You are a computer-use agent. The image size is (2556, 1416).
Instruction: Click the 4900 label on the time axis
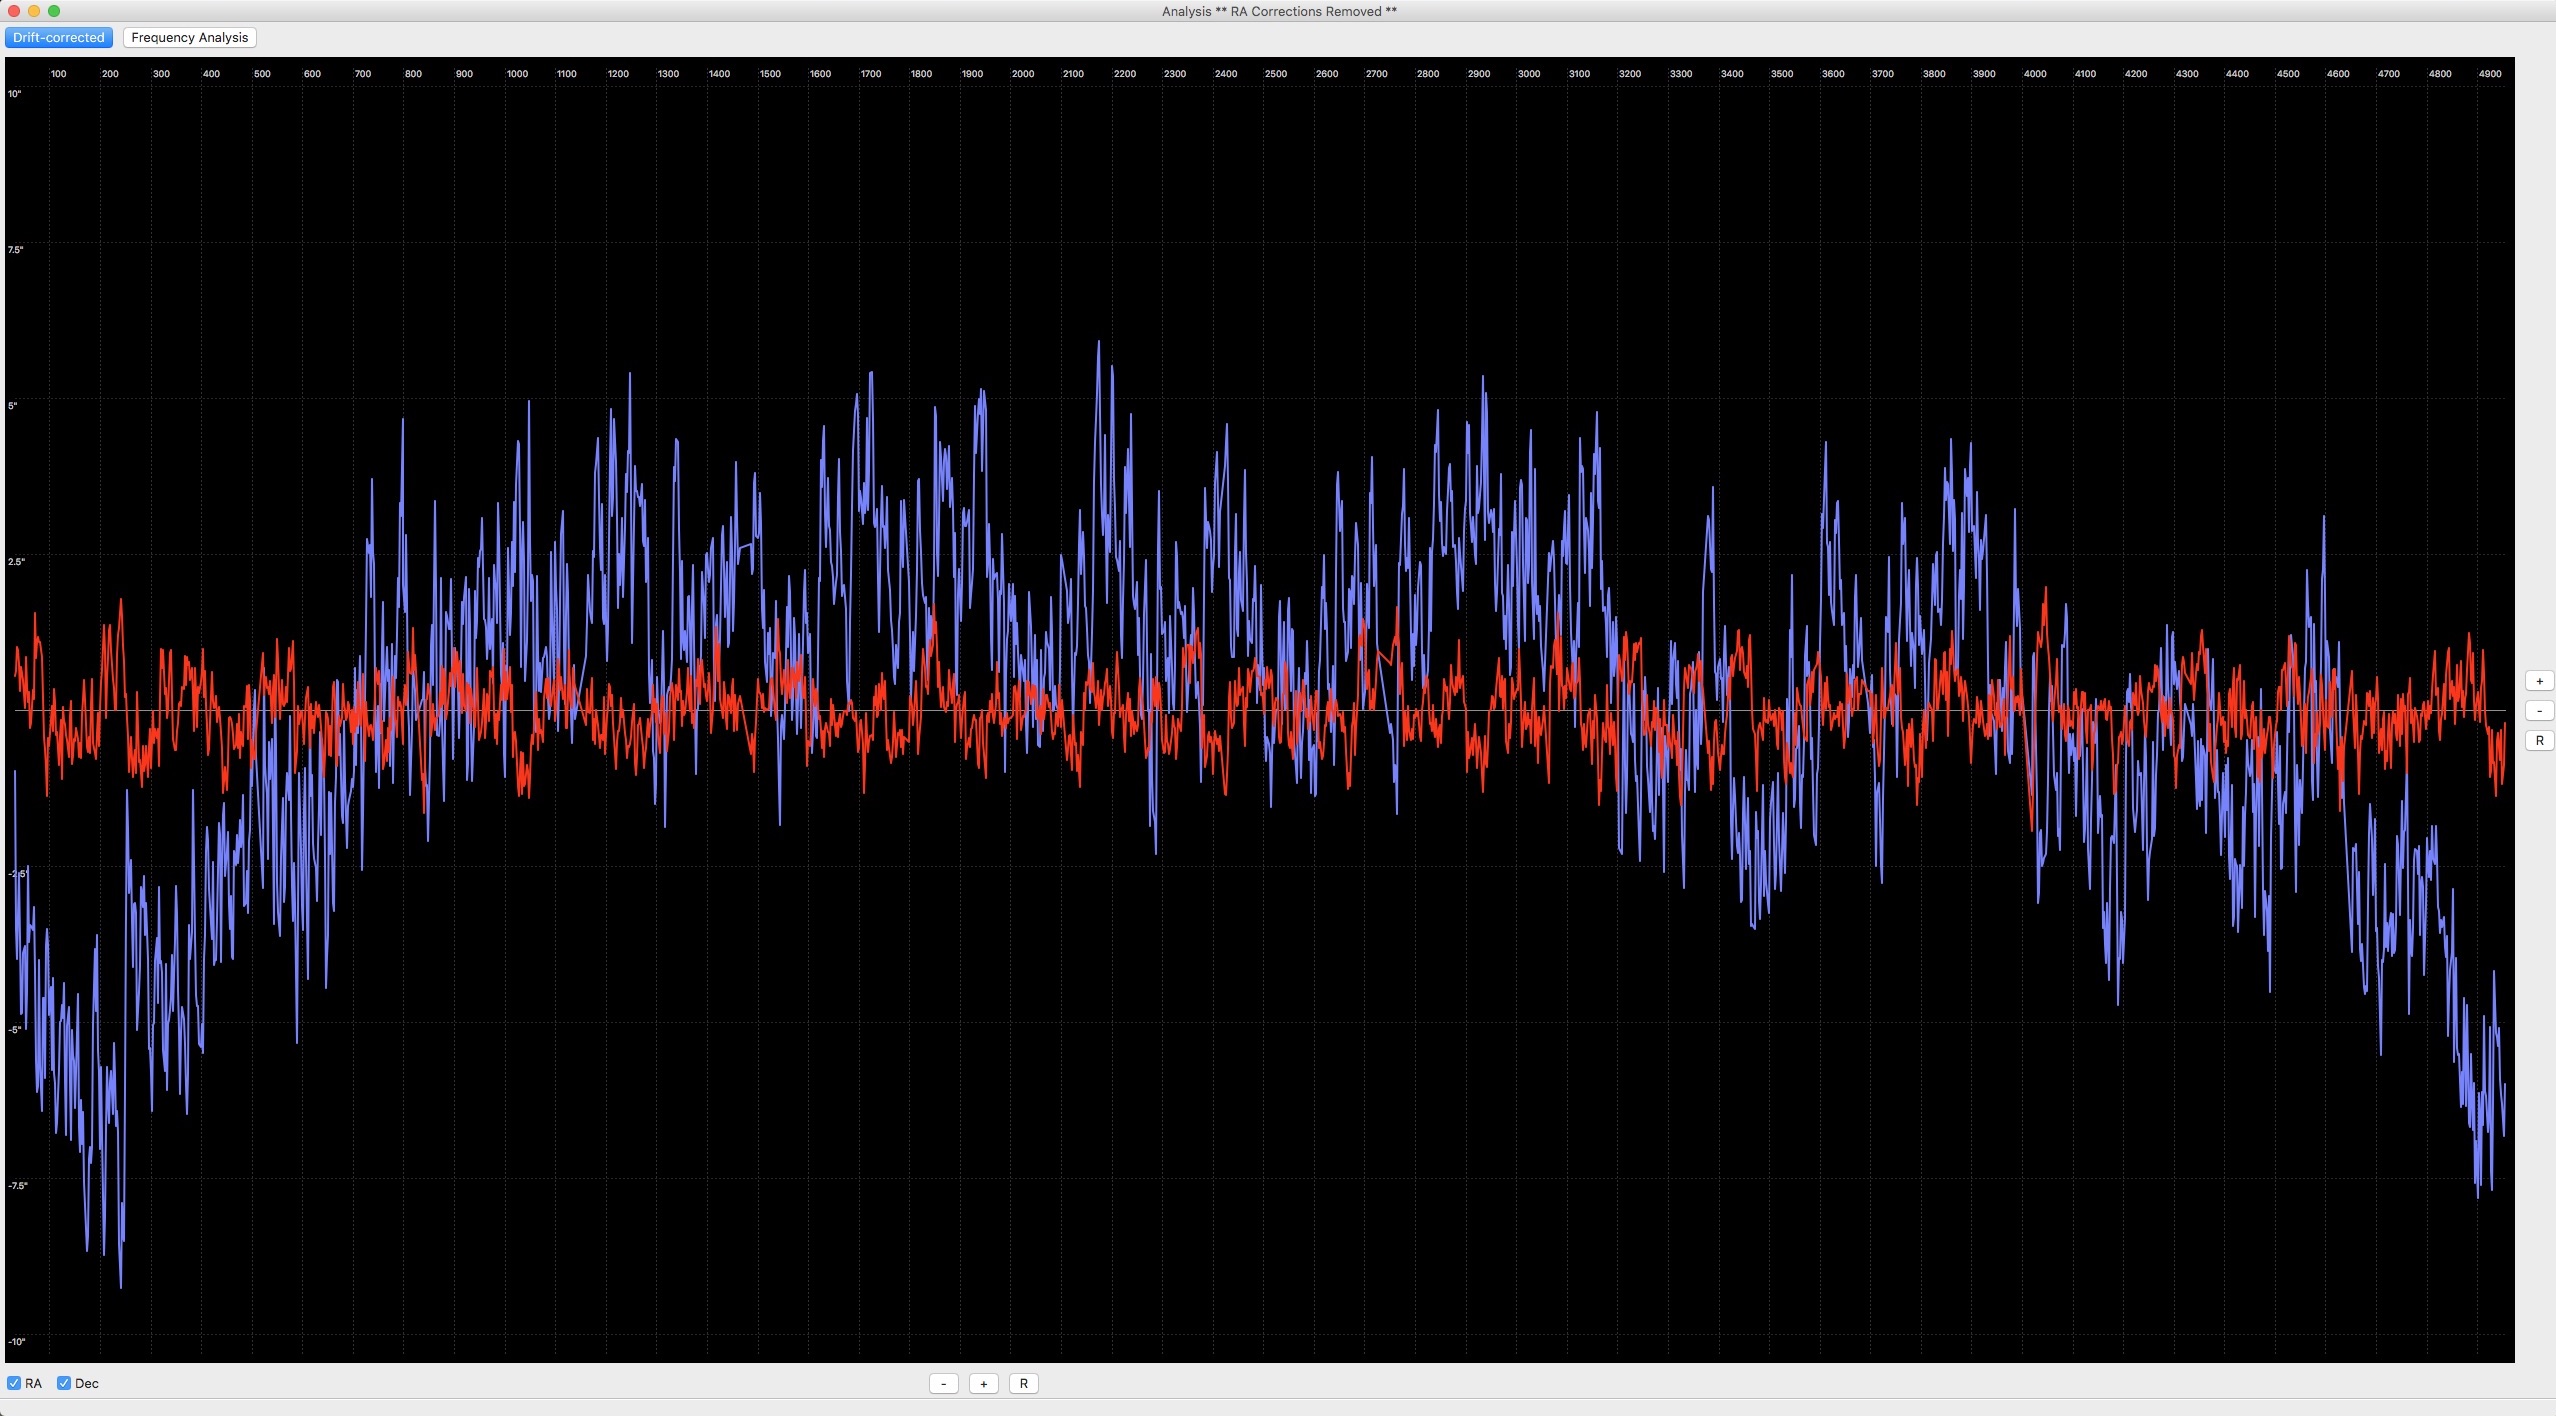(x=2489, y=74)
